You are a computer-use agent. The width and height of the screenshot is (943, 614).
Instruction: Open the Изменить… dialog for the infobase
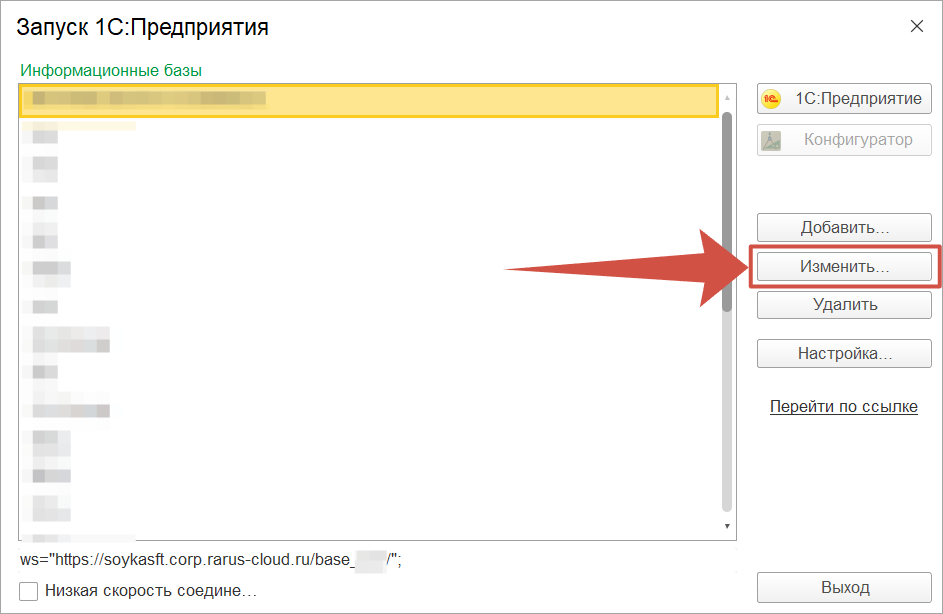(x=844, y=267)
